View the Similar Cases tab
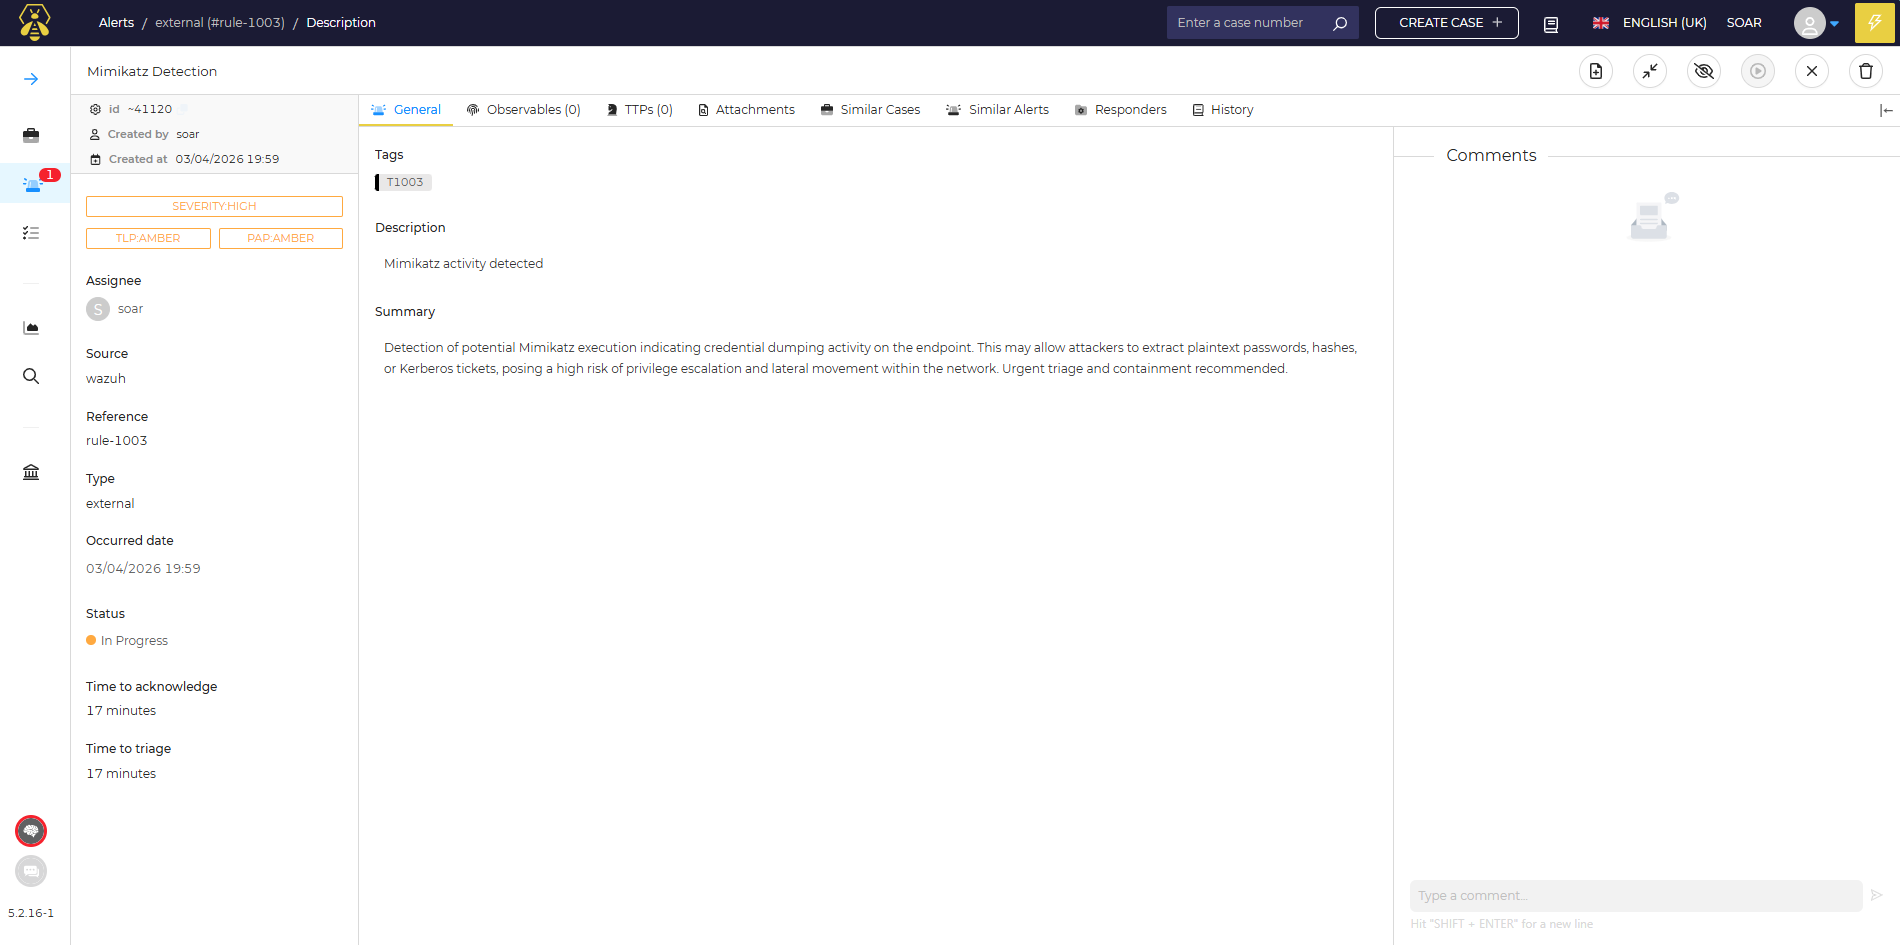 (870, 110)
